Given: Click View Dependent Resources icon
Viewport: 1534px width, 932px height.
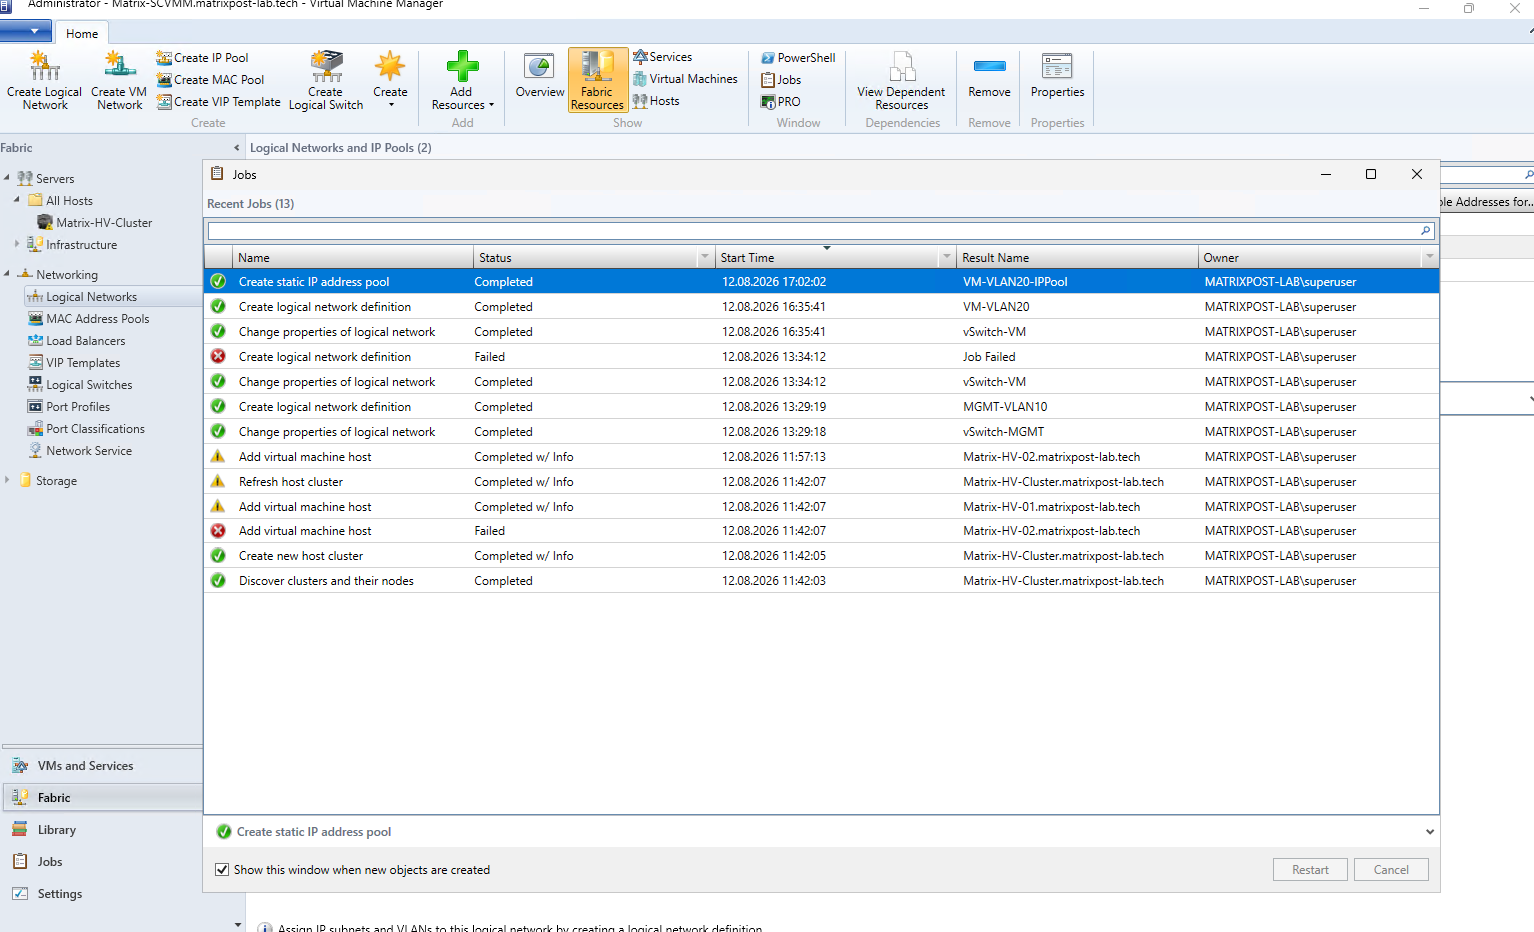Looking at the screenshot, I should tap(901, 80).
